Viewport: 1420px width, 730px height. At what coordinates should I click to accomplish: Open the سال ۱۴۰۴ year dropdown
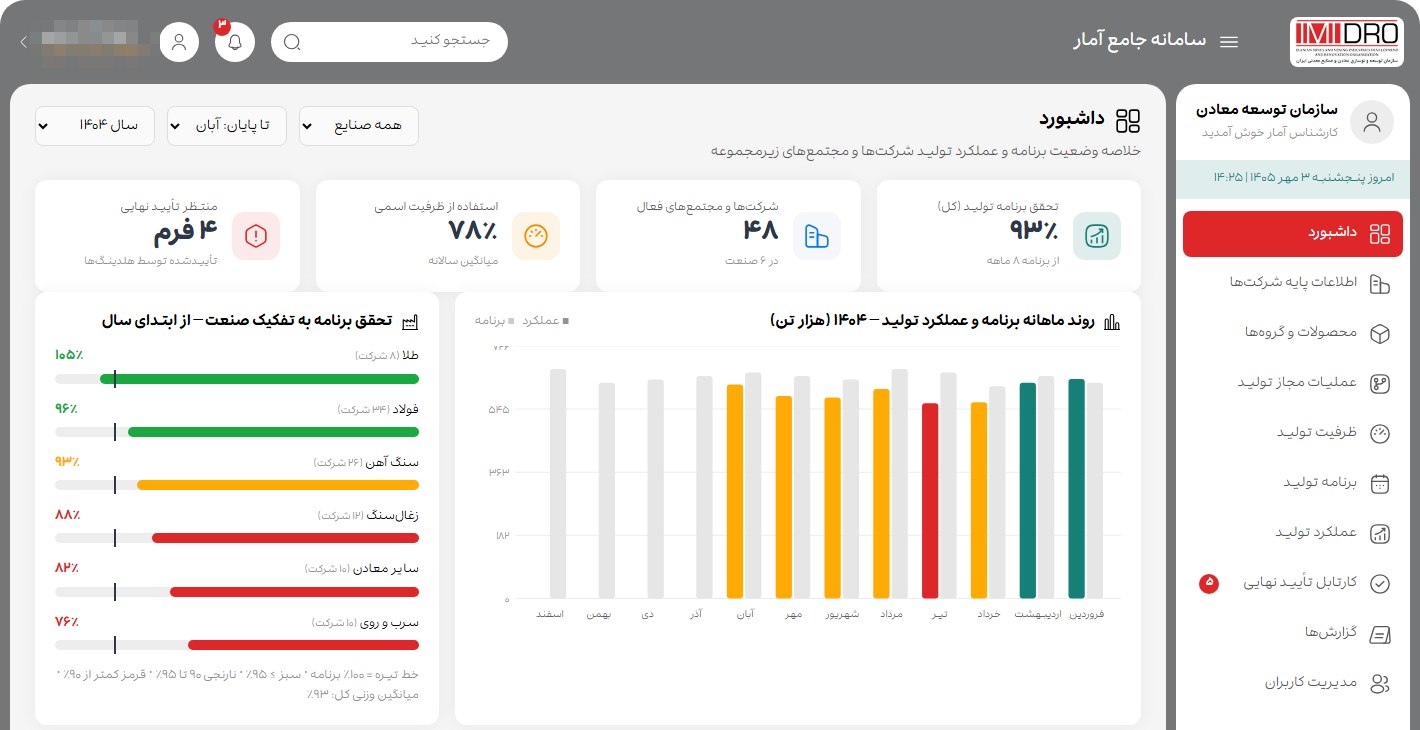[x=94, y=125]
